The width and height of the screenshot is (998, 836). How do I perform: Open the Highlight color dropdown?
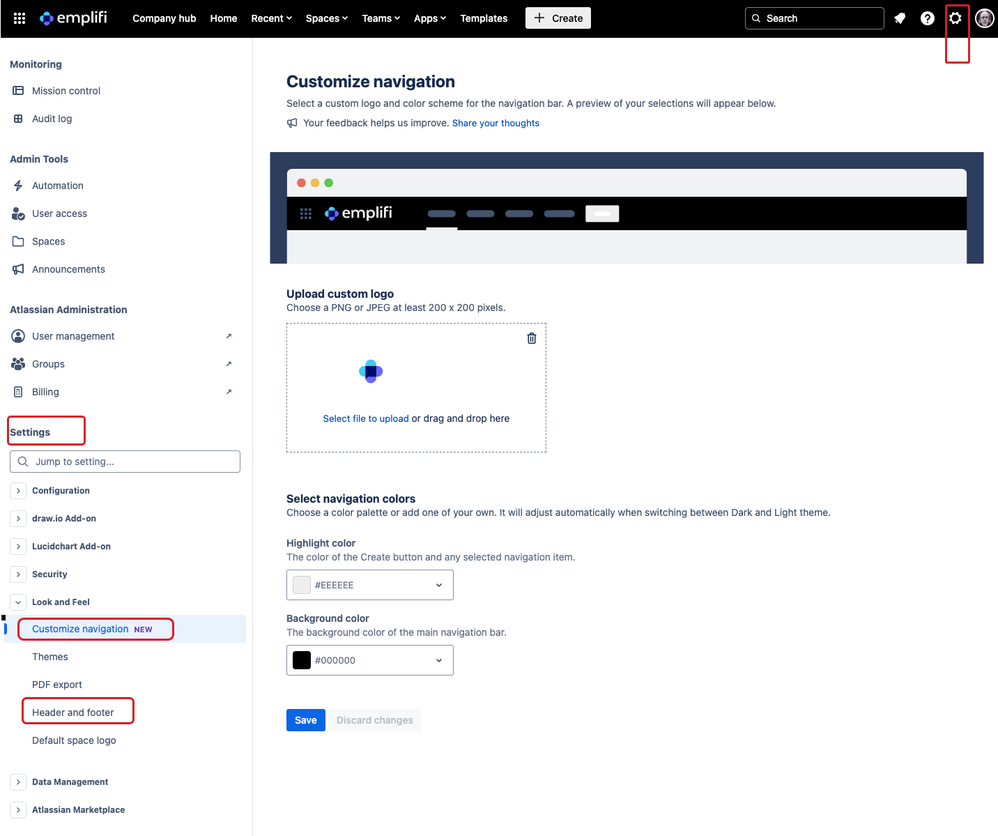370,585
